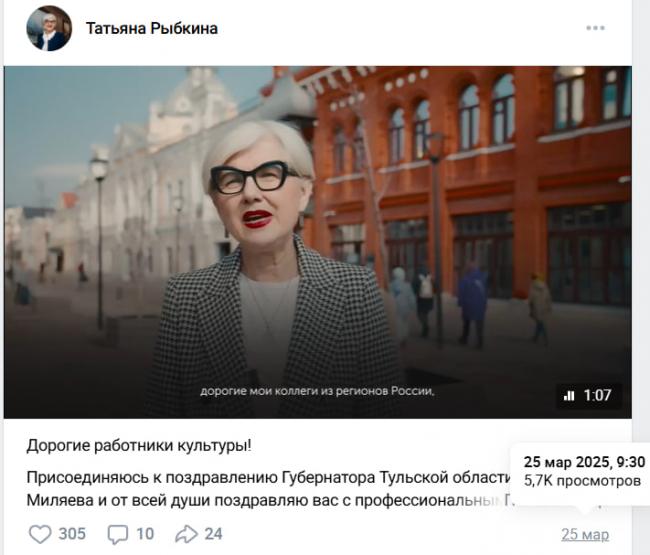Image resolution: width=650 pixels, height=555 pixels.
Task: Select the 305 likes counter
Action: pyautogui.click(x=72, y=534)
